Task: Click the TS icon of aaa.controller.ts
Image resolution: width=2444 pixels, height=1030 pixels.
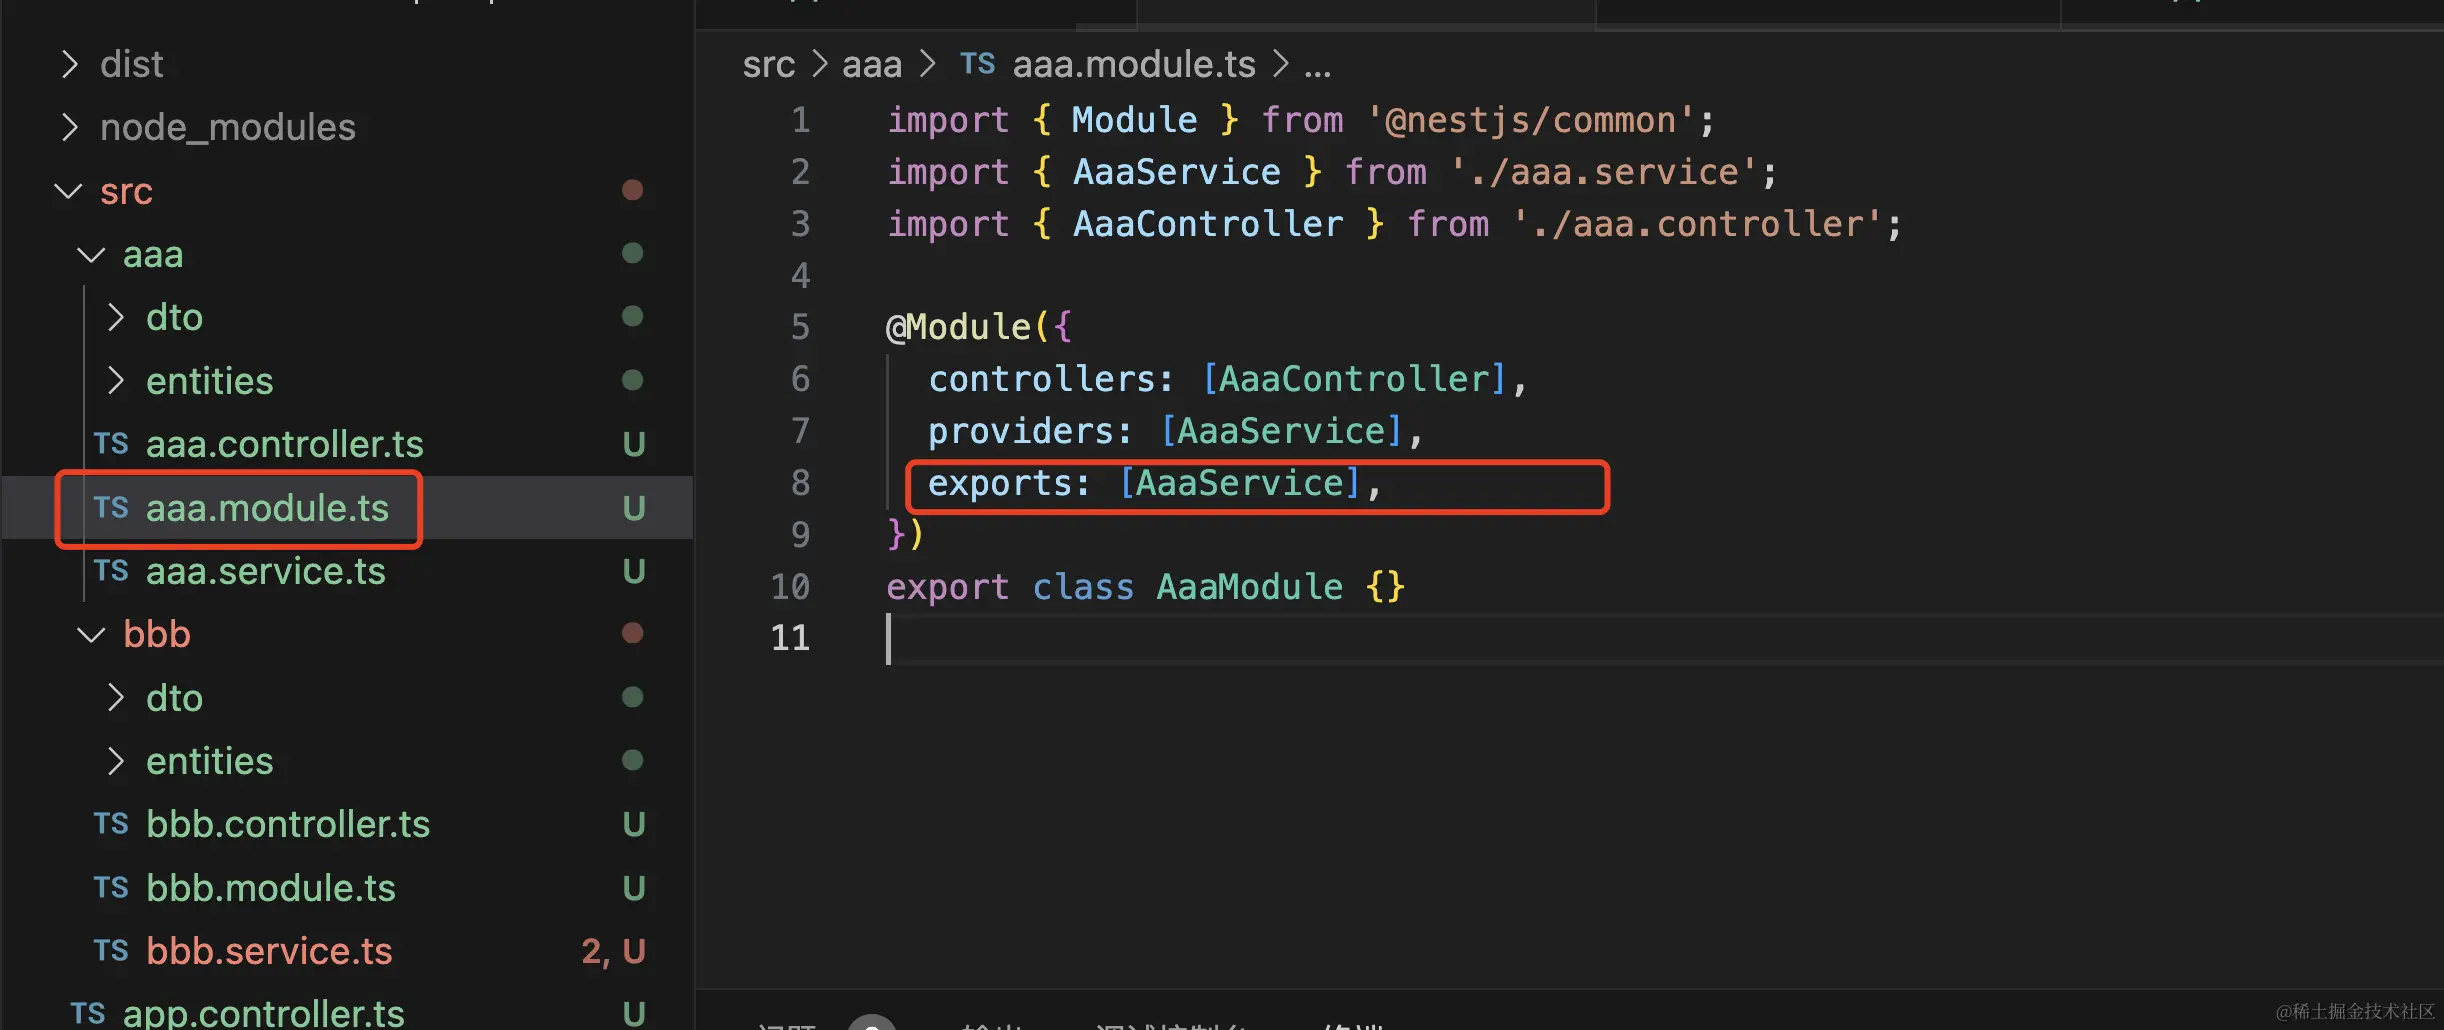Action: (111, 444)
